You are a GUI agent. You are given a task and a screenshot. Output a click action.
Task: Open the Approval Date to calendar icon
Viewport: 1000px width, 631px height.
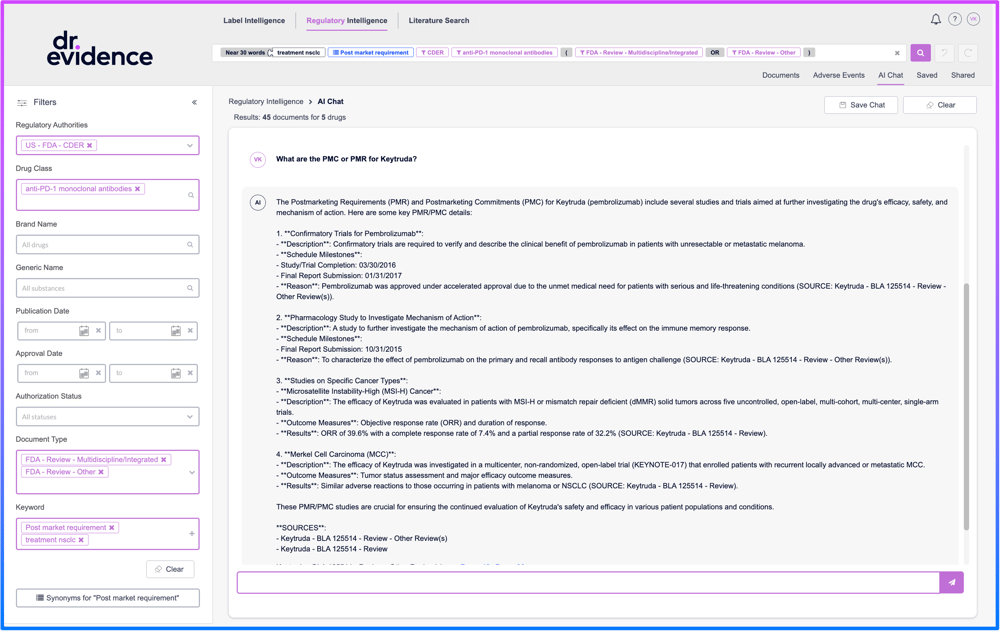[x=175, y=373]
